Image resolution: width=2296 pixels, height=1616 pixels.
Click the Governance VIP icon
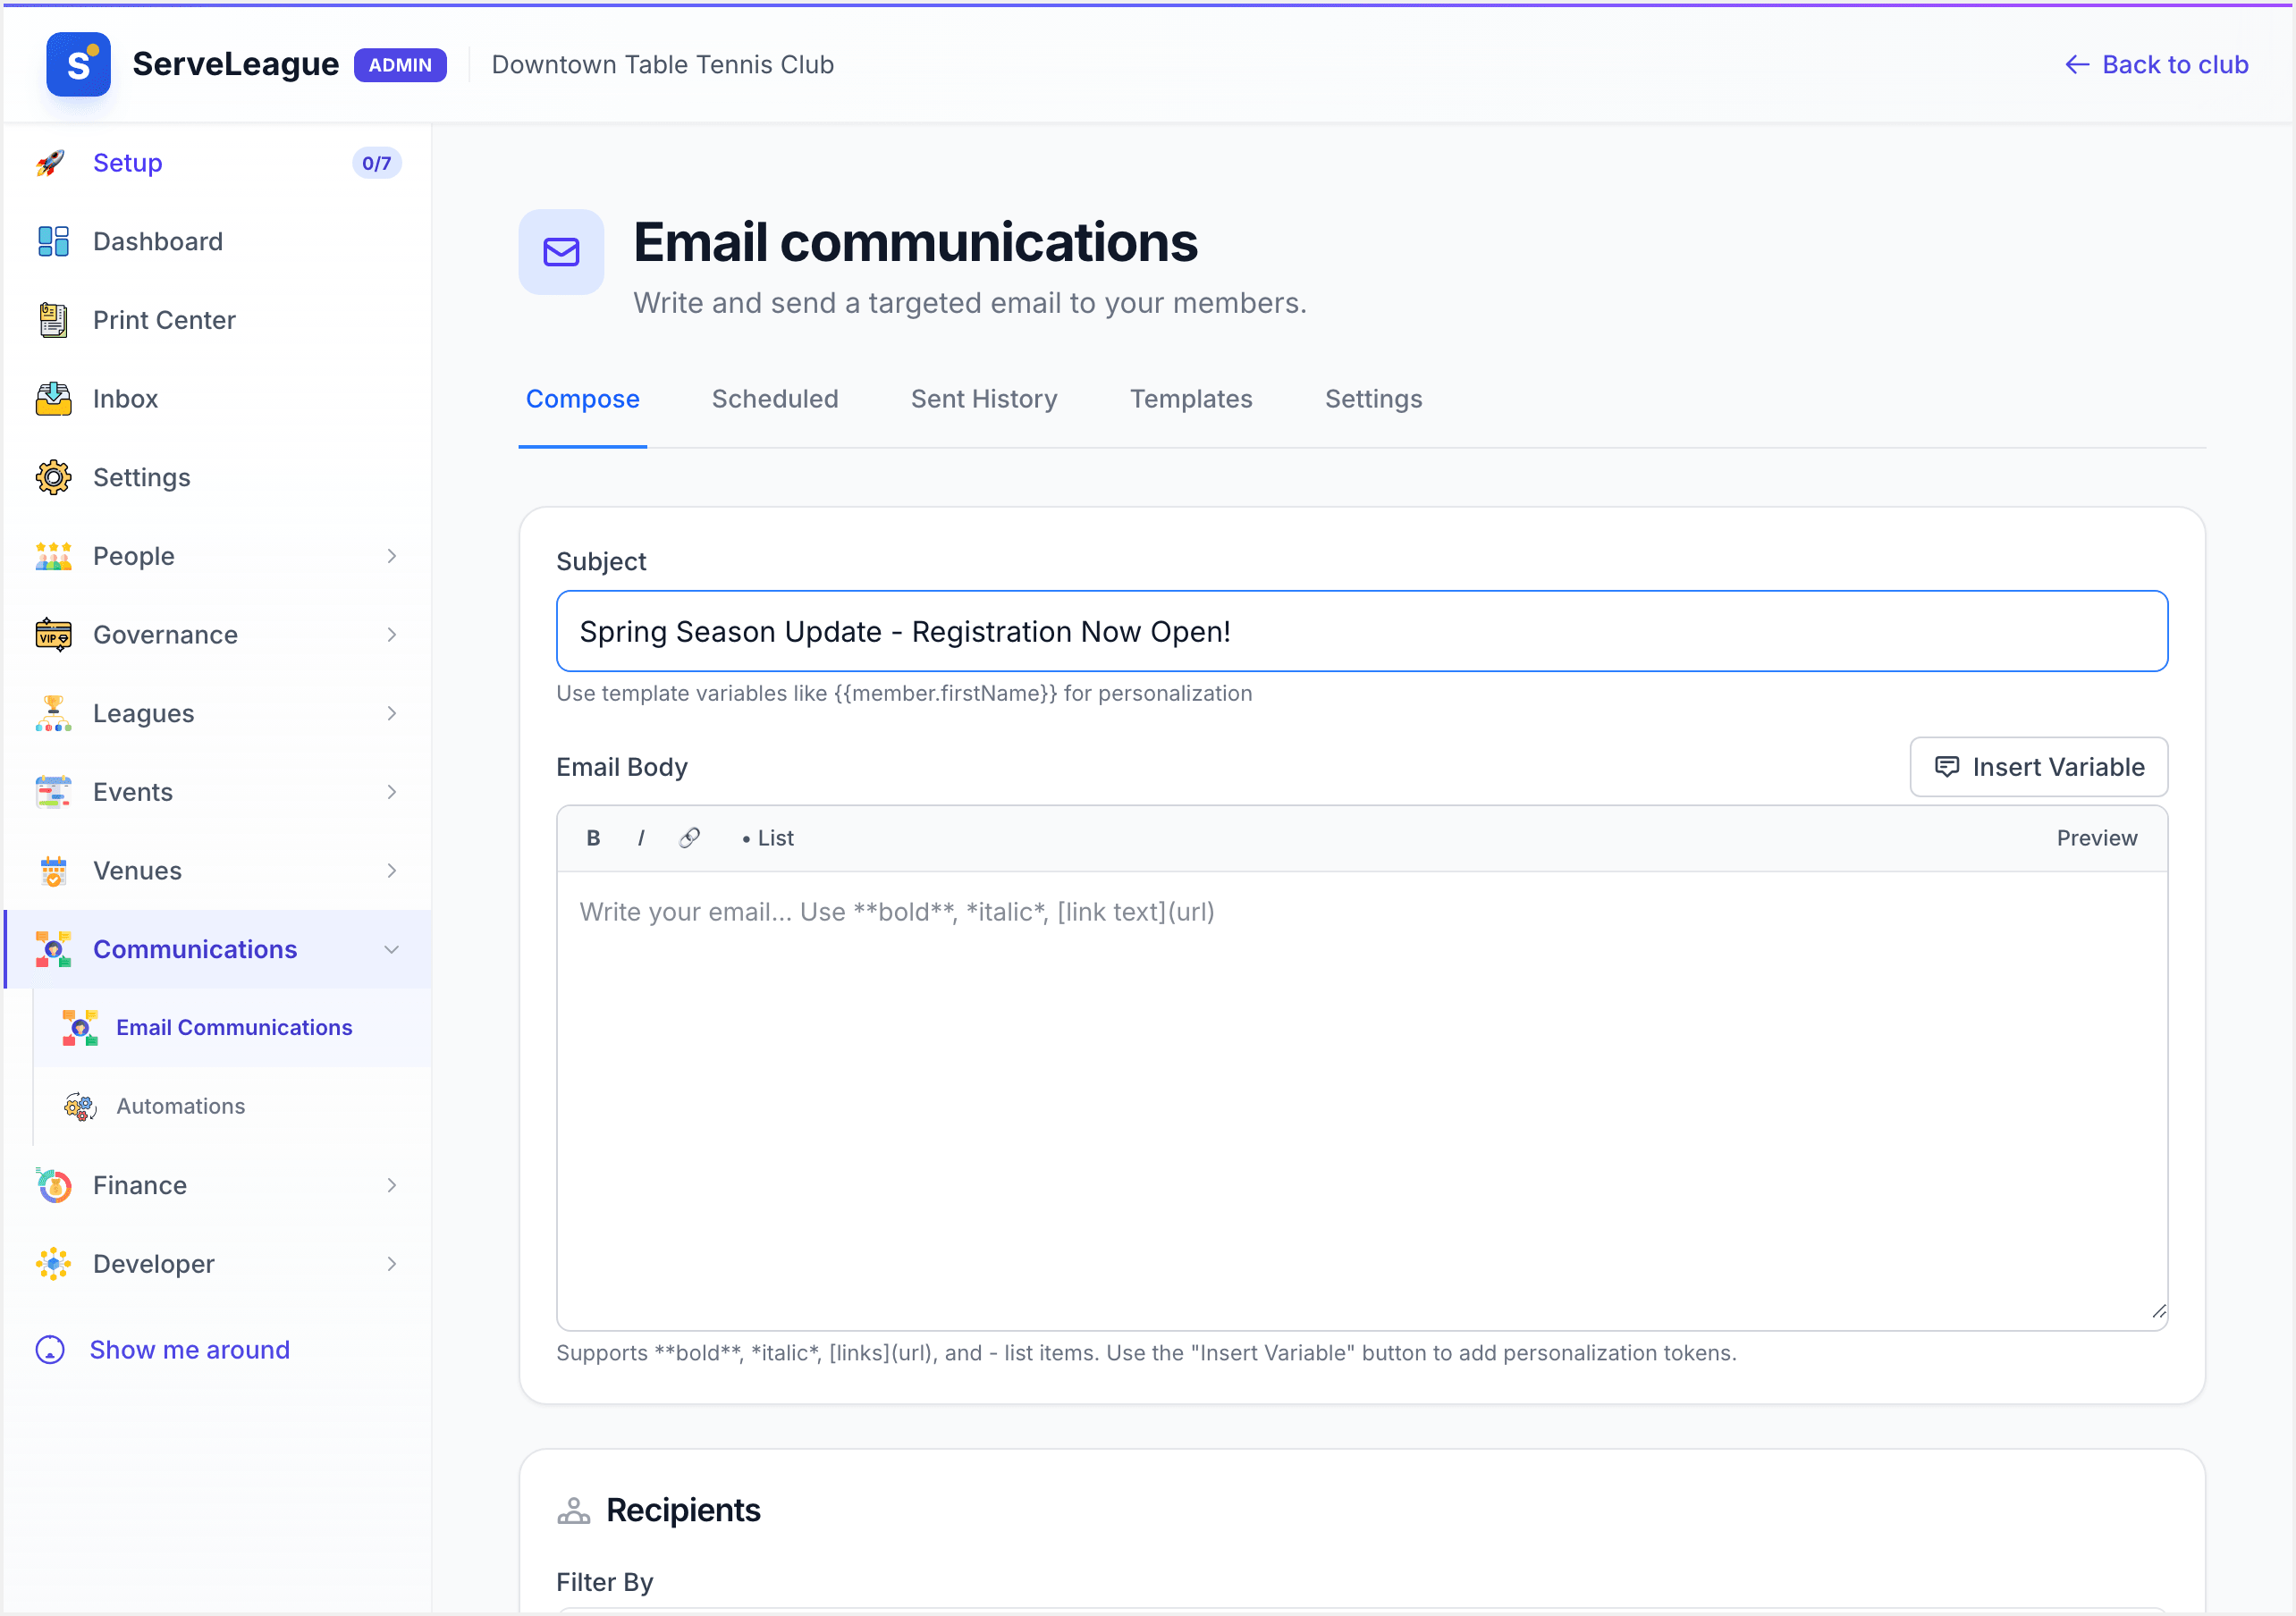53,635
